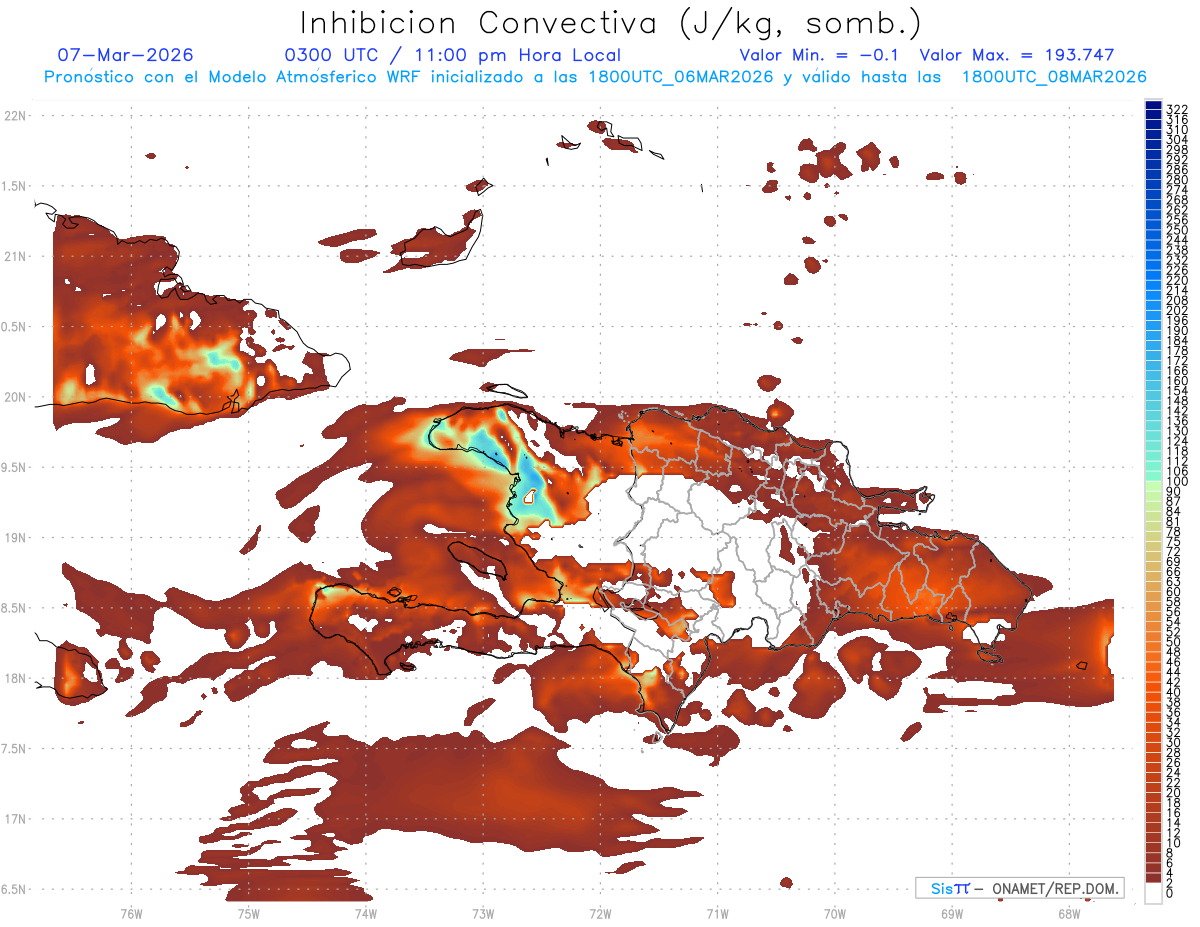The width and height of the screenshot is (1200, 927).
Task: Click the '322' legend value
Action: [x=1176, y=108]
